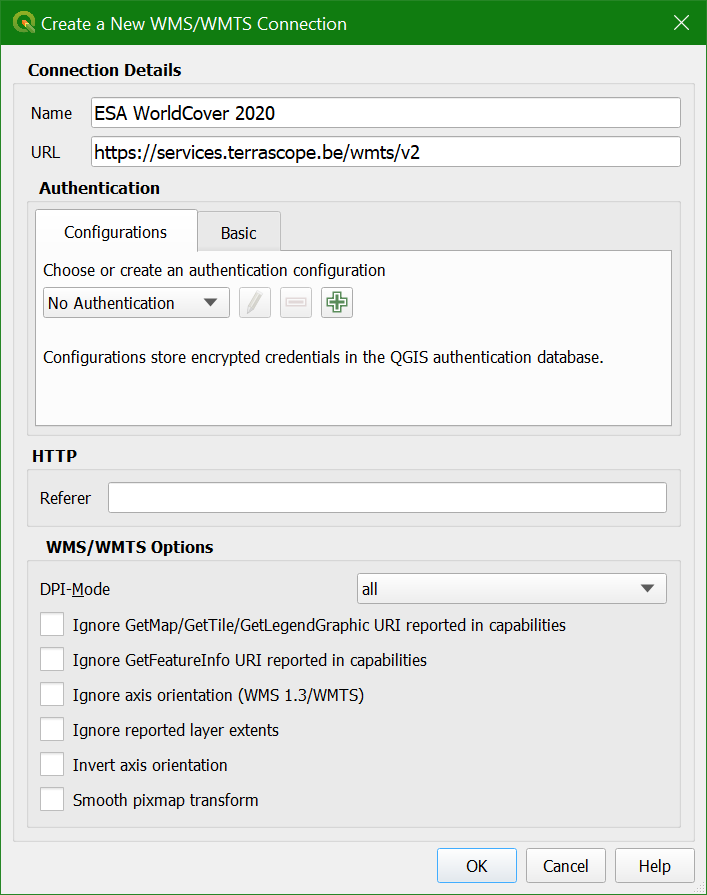Add a new authentication configuration with the plus icon
The image size is (707, 895).
click(337, 303)
